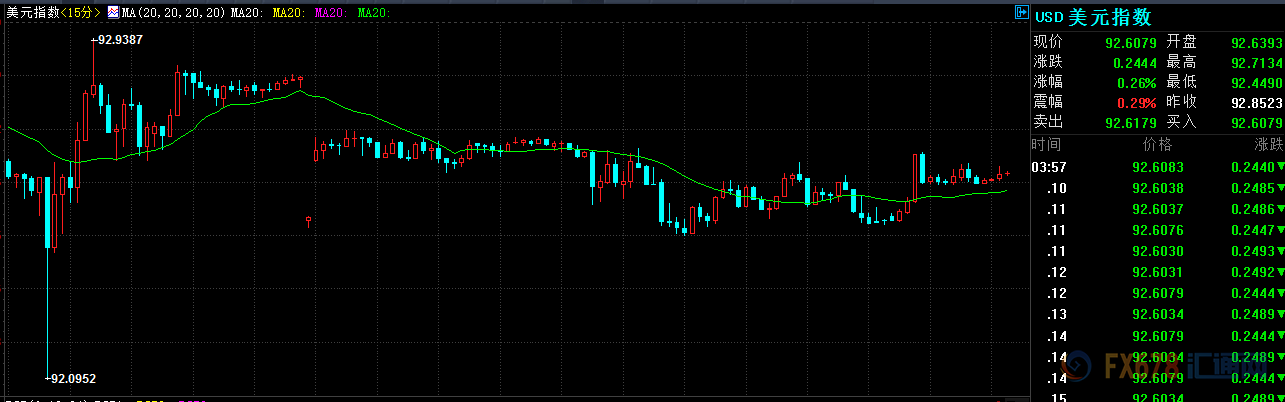Select the high price label 92.9387

pyautogui.click(x=119, y=39)
